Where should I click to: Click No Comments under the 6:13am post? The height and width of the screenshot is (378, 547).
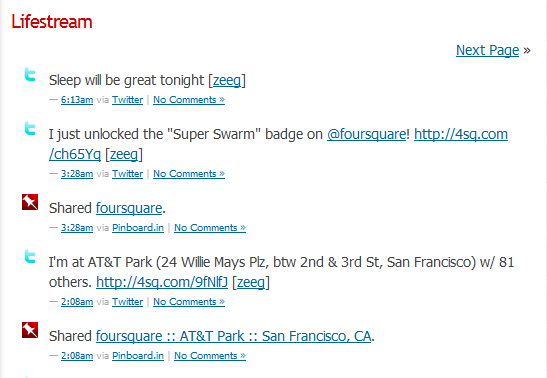tap(189, 100)
